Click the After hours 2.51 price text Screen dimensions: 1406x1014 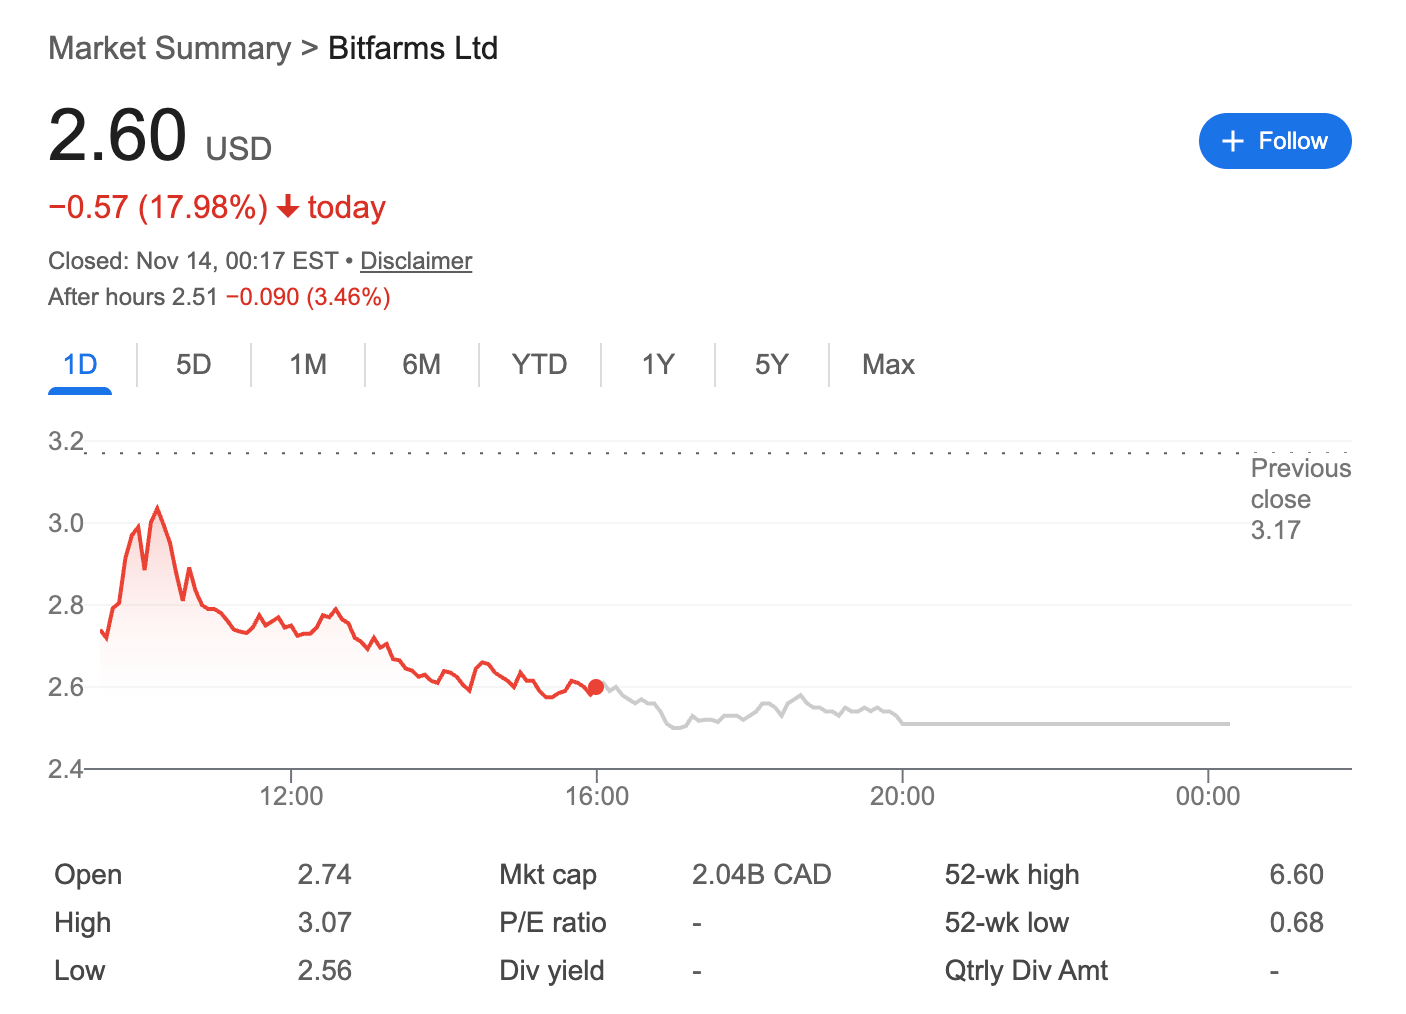click(x=132, y=297)
